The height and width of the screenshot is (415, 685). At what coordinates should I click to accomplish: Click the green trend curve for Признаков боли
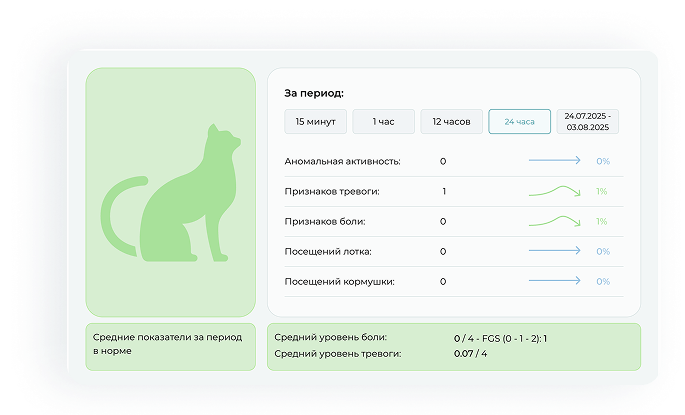coord(554,221)
